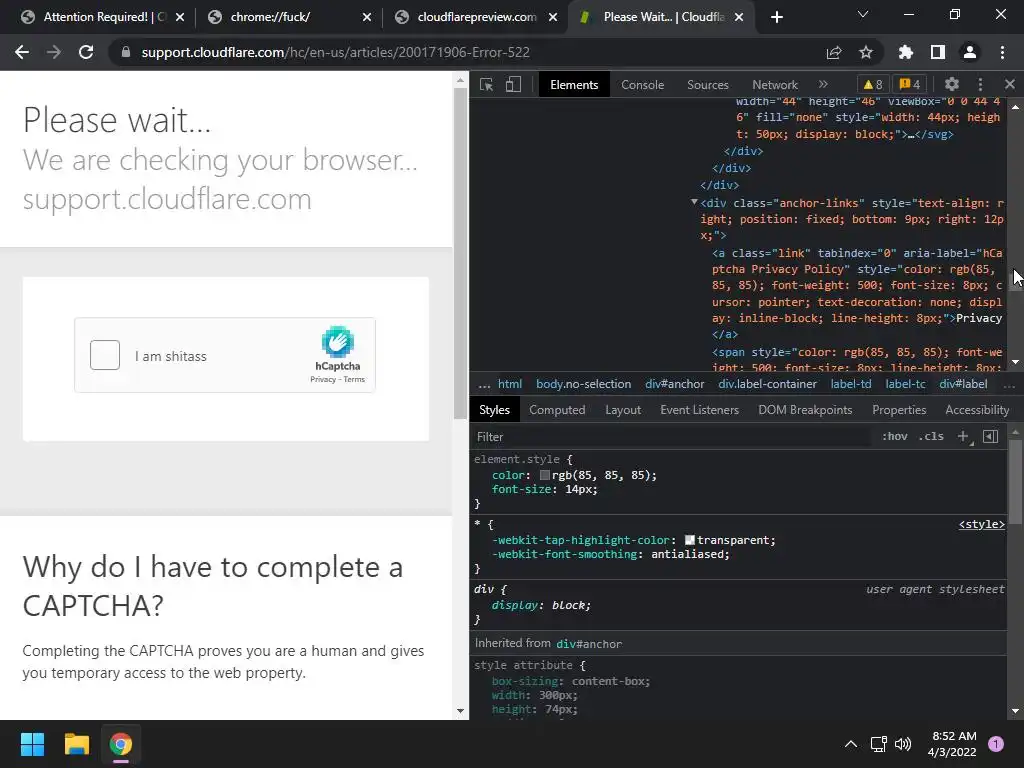
Task: Show hidden system tray icons
Action: click(850, 744)
